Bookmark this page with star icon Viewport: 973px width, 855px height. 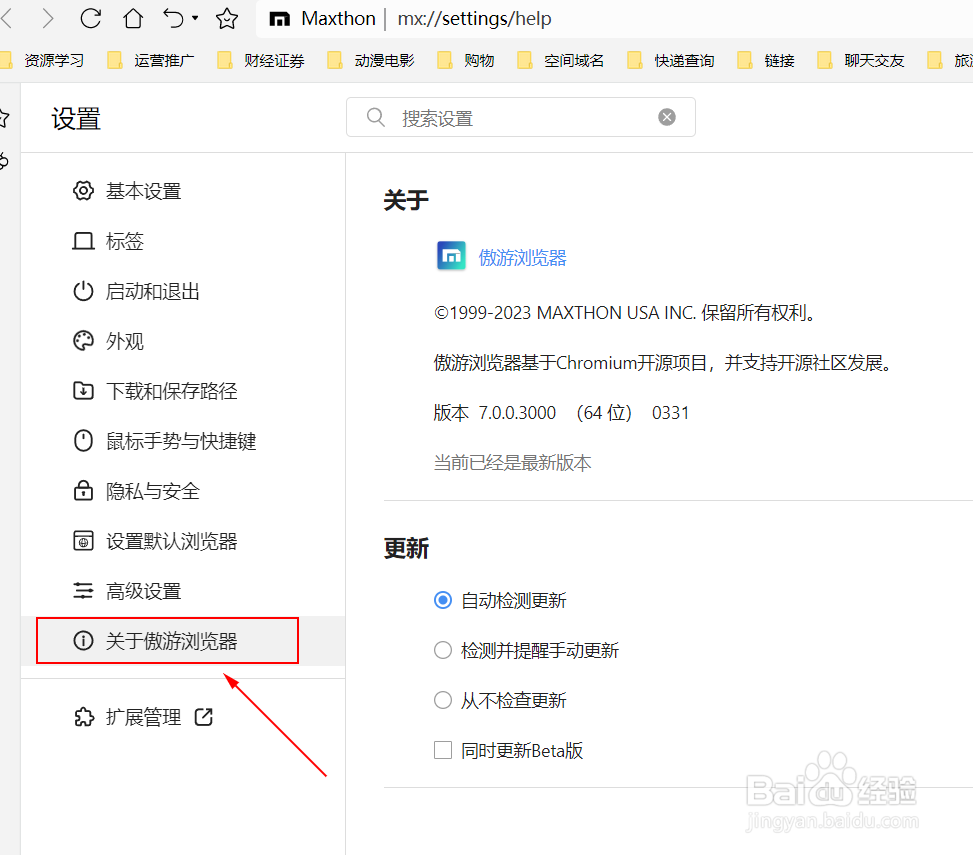click(226, 19)
